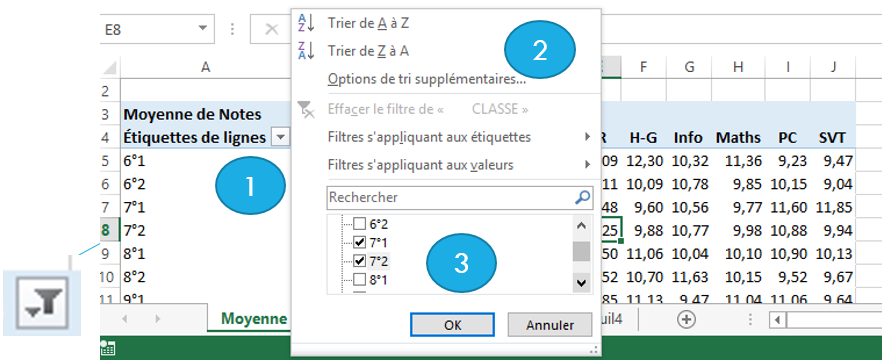Viewport: 882px width, 360px height.
Task: Click the Rechercher search field
Action: (451, 197)
